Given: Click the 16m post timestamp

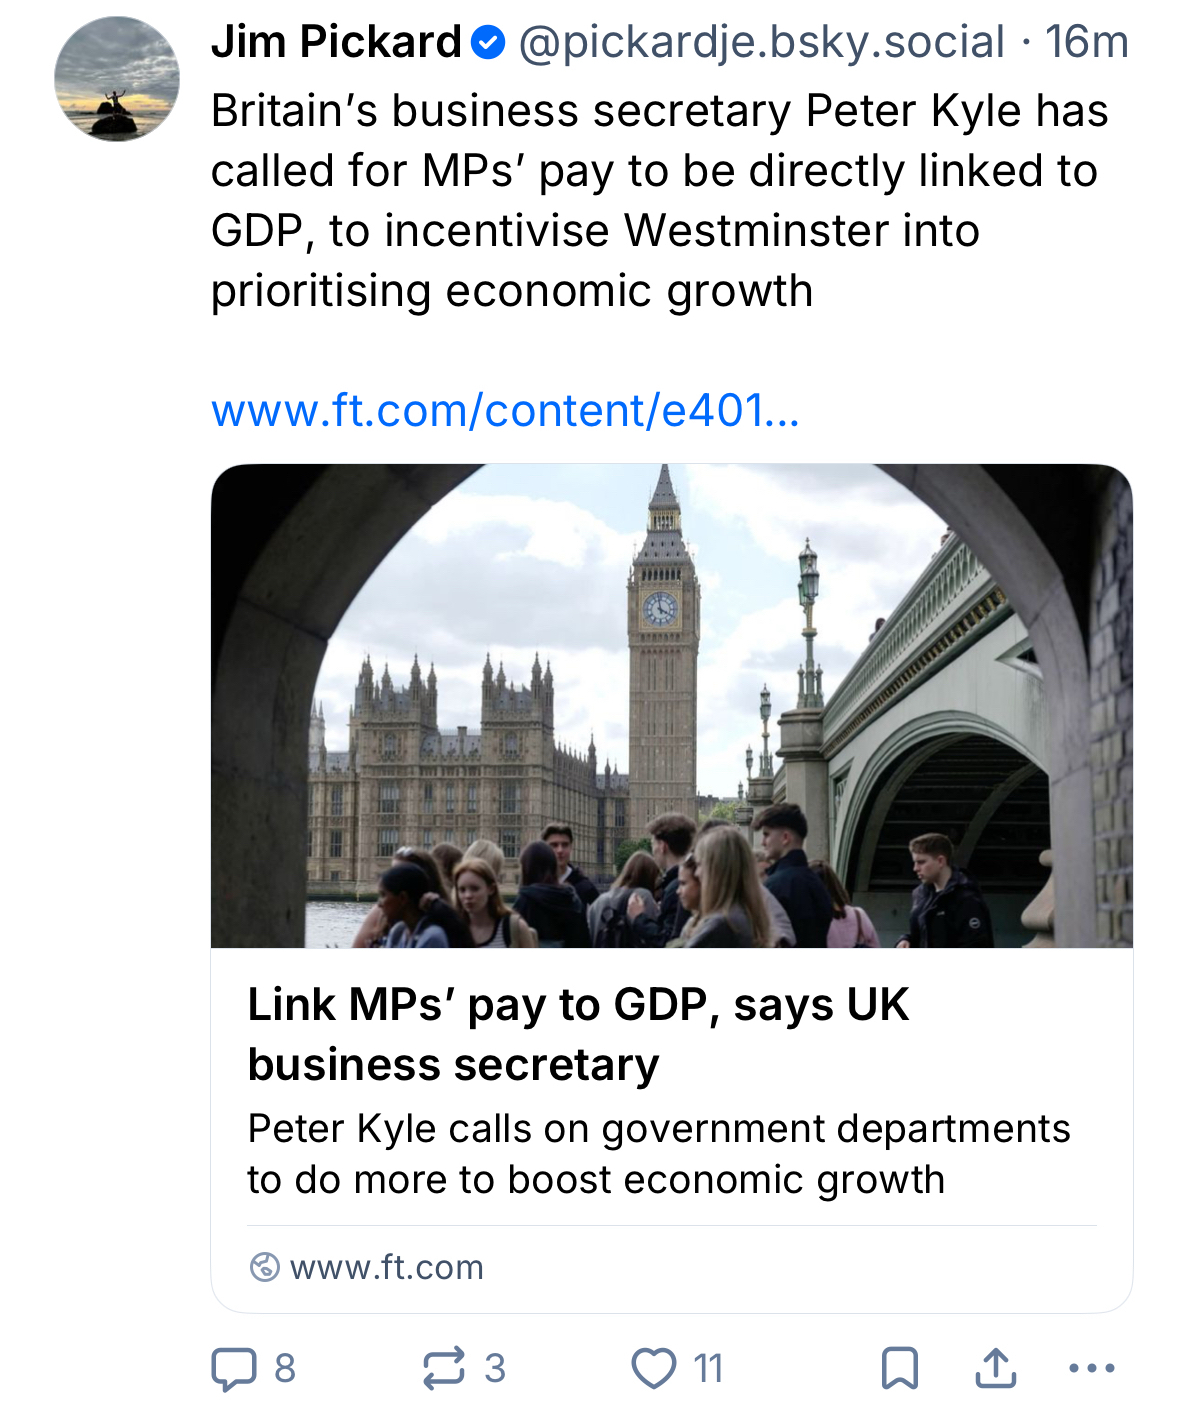Looking at the screenshot, I should [1087, 43].
